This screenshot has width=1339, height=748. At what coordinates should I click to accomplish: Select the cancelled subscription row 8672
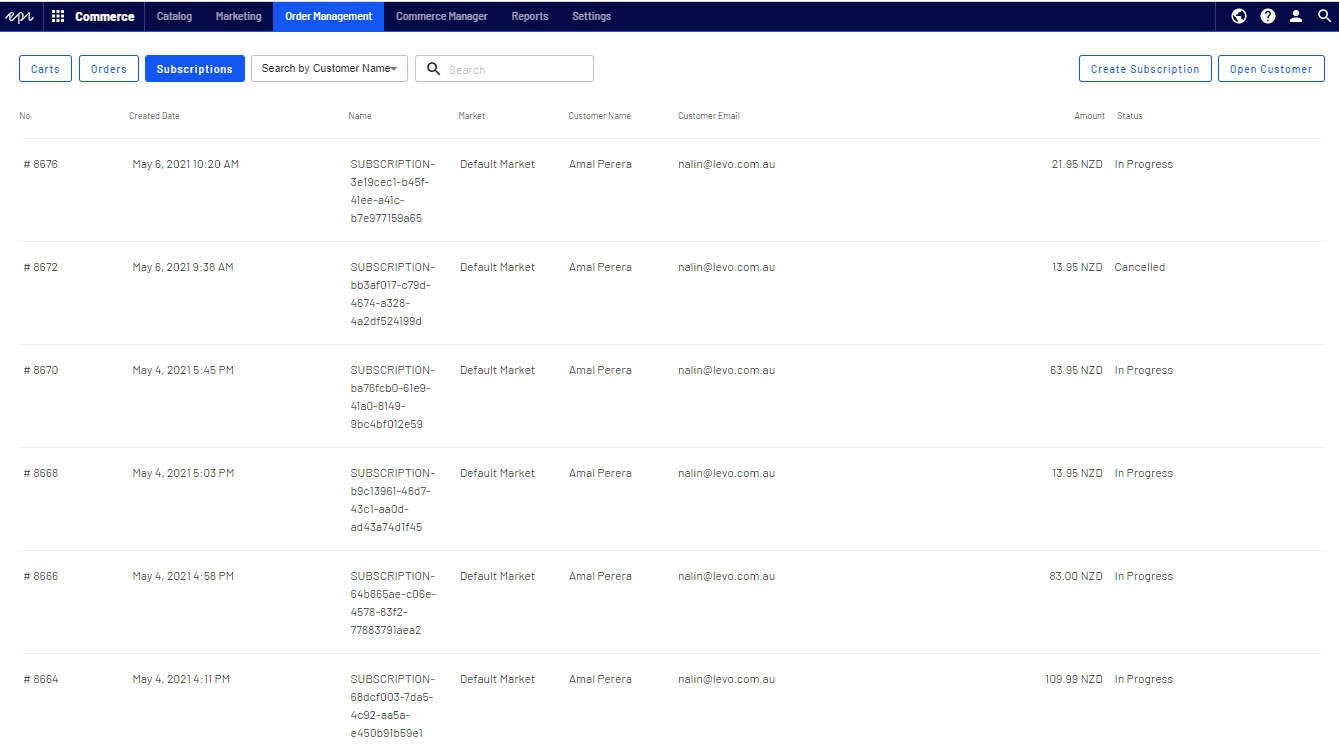point(41,267)
